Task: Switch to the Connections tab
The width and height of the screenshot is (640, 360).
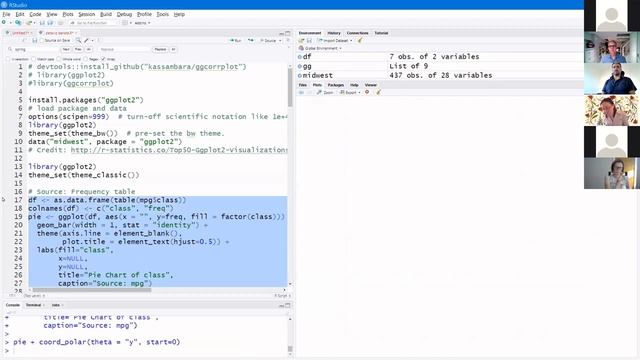Action: [x=357, y=33]
